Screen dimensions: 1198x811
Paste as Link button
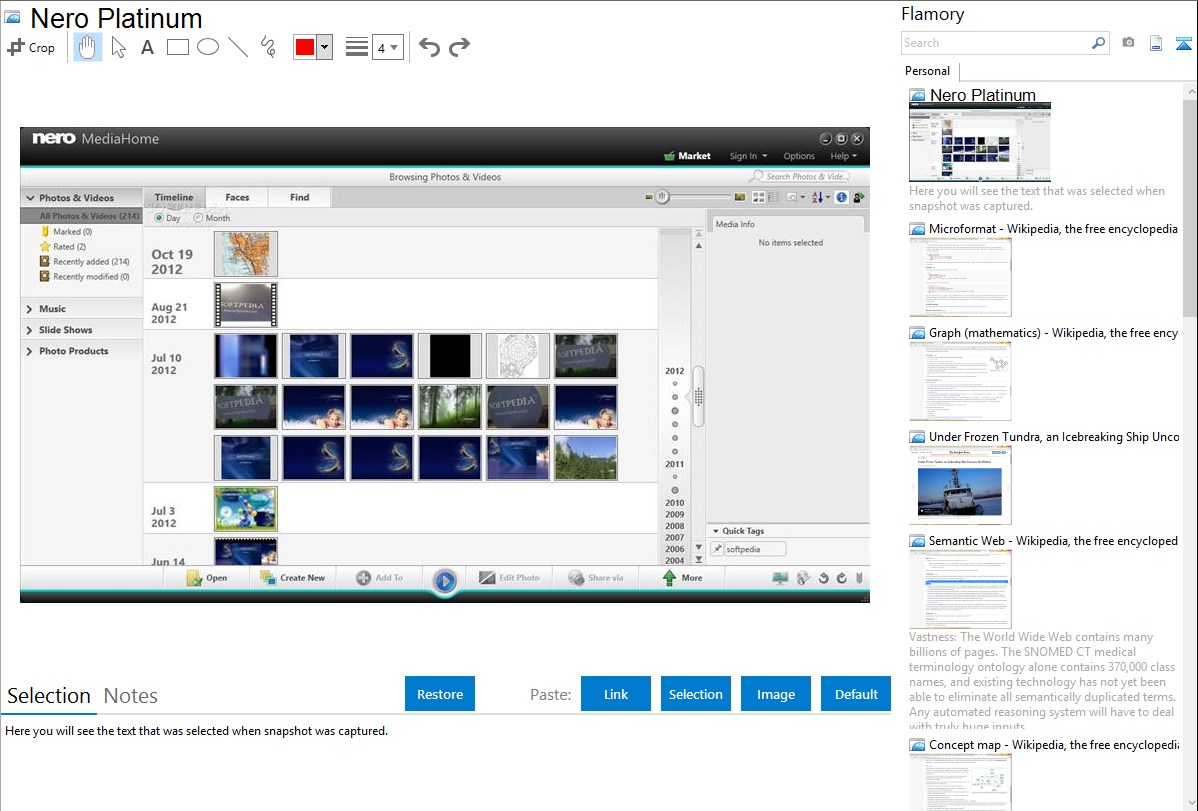[616, 694]
